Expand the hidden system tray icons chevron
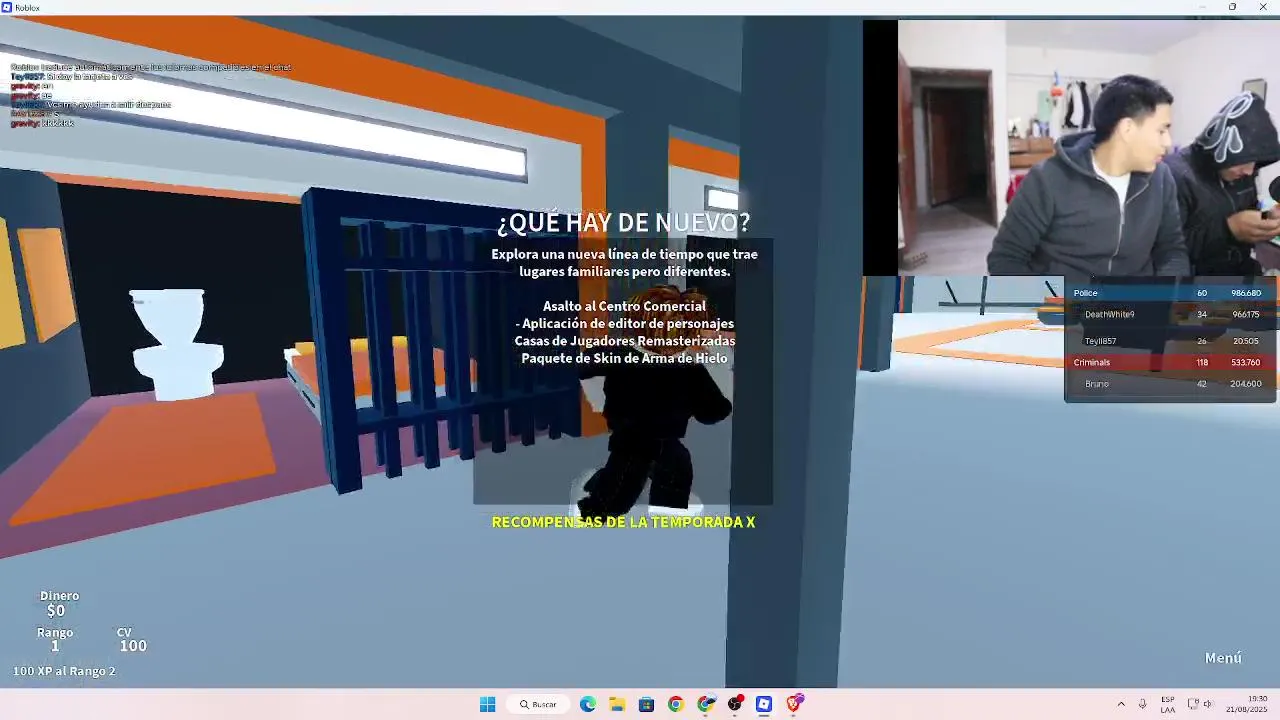1280x720 pixels. click(x=1121, y=704)
